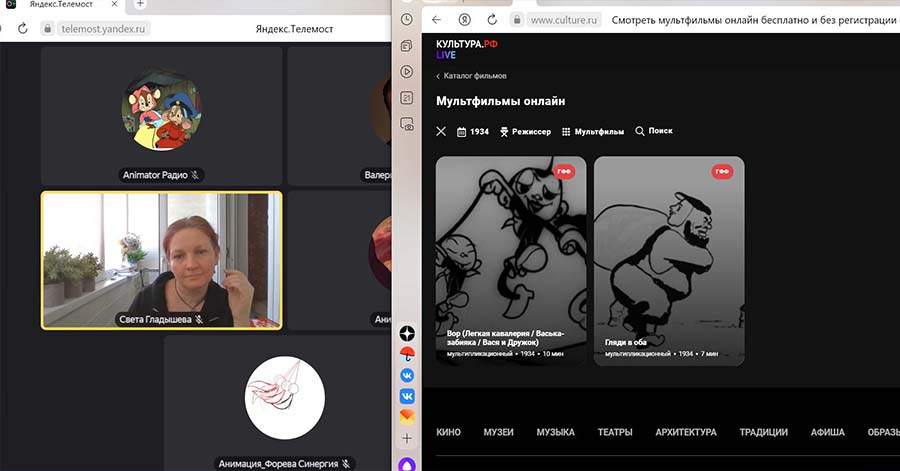Open the АФИША footer menu item
The image size is (900, 471).
point(828,432)
